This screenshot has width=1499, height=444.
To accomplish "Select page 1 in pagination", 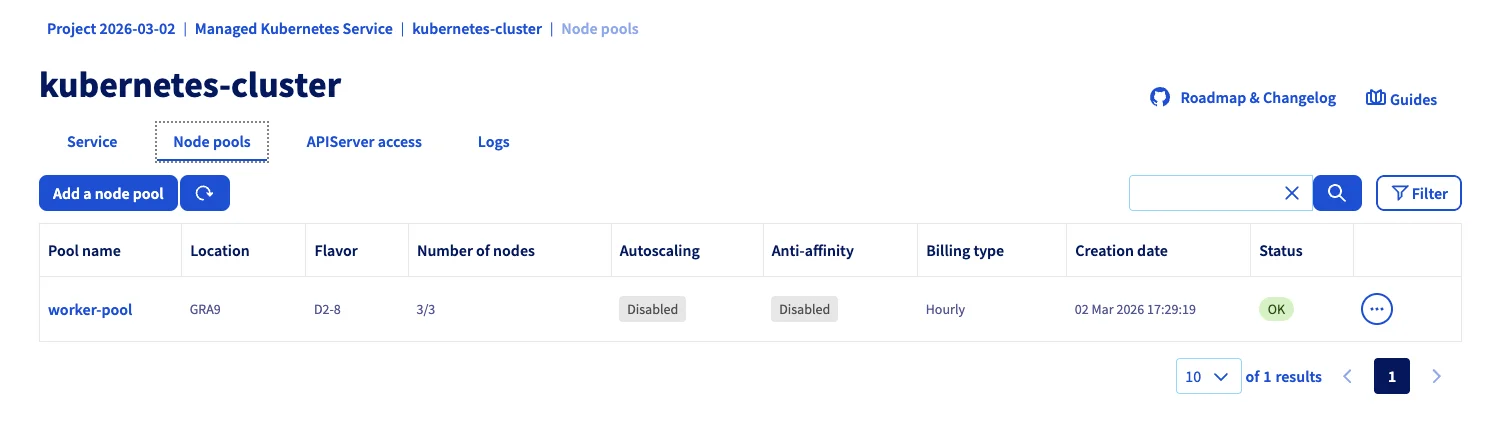I will [1392, 377].
